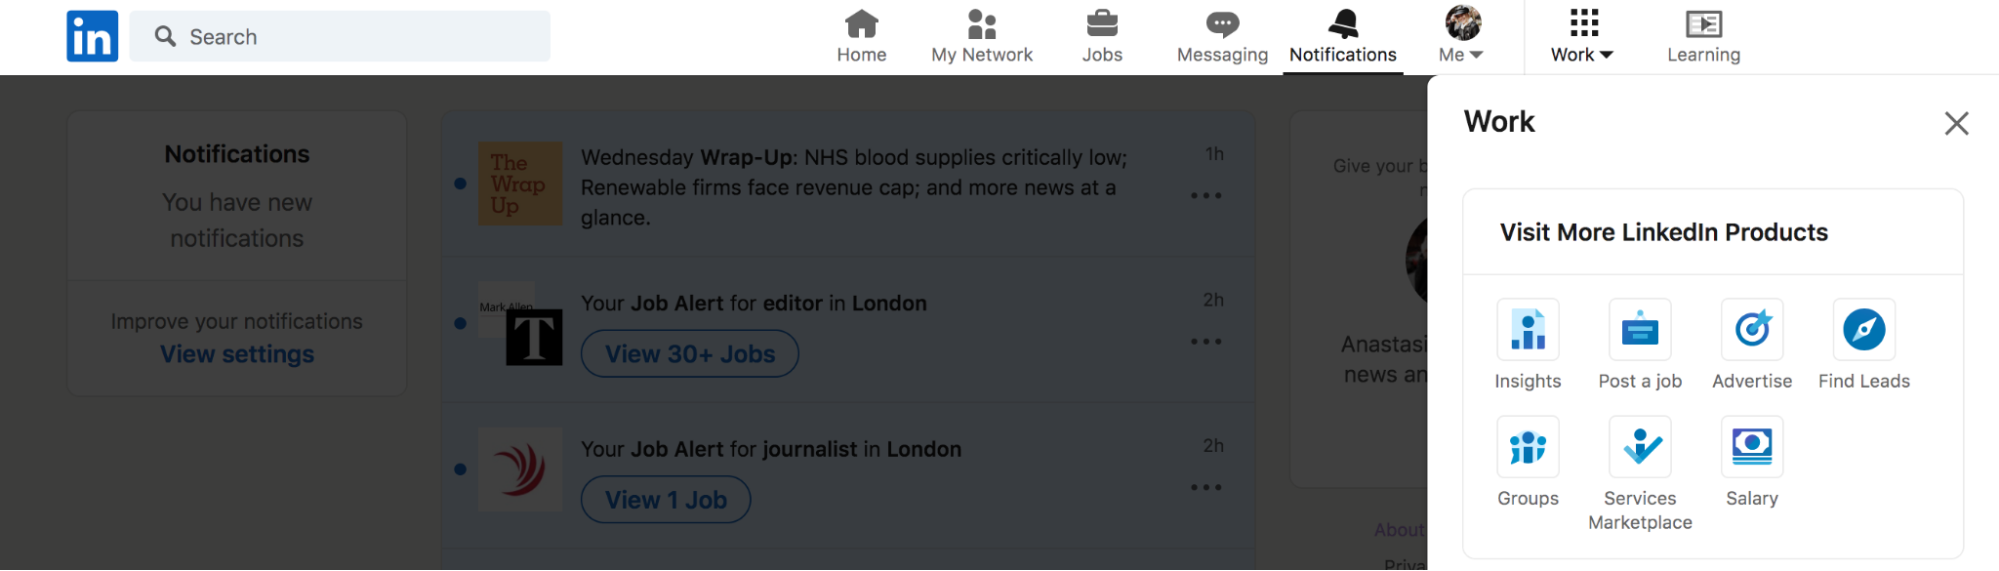Screen dimensions: 1999x571
Task: Open the View settings link
Action: pos(237,354)
